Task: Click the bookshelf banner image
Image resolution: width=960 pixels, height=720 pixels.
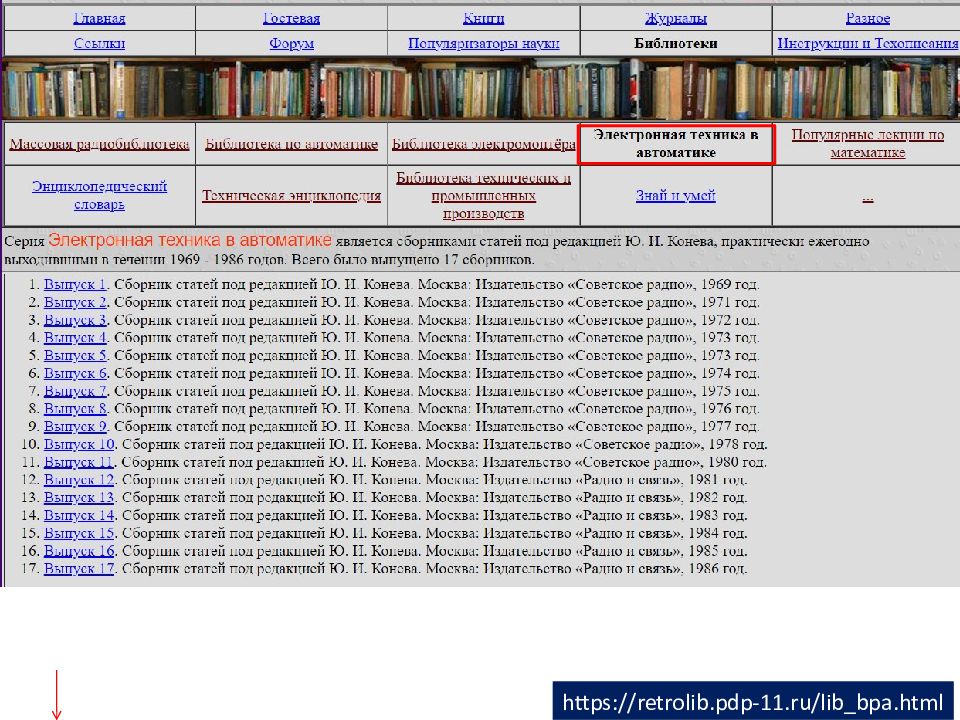Action: 480,88
